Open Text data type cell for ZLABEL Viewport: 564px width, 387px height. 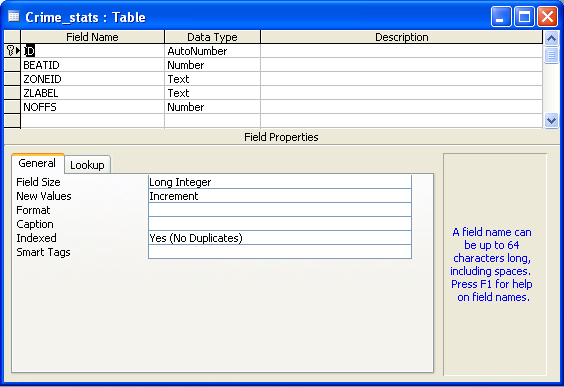[212, 93]
